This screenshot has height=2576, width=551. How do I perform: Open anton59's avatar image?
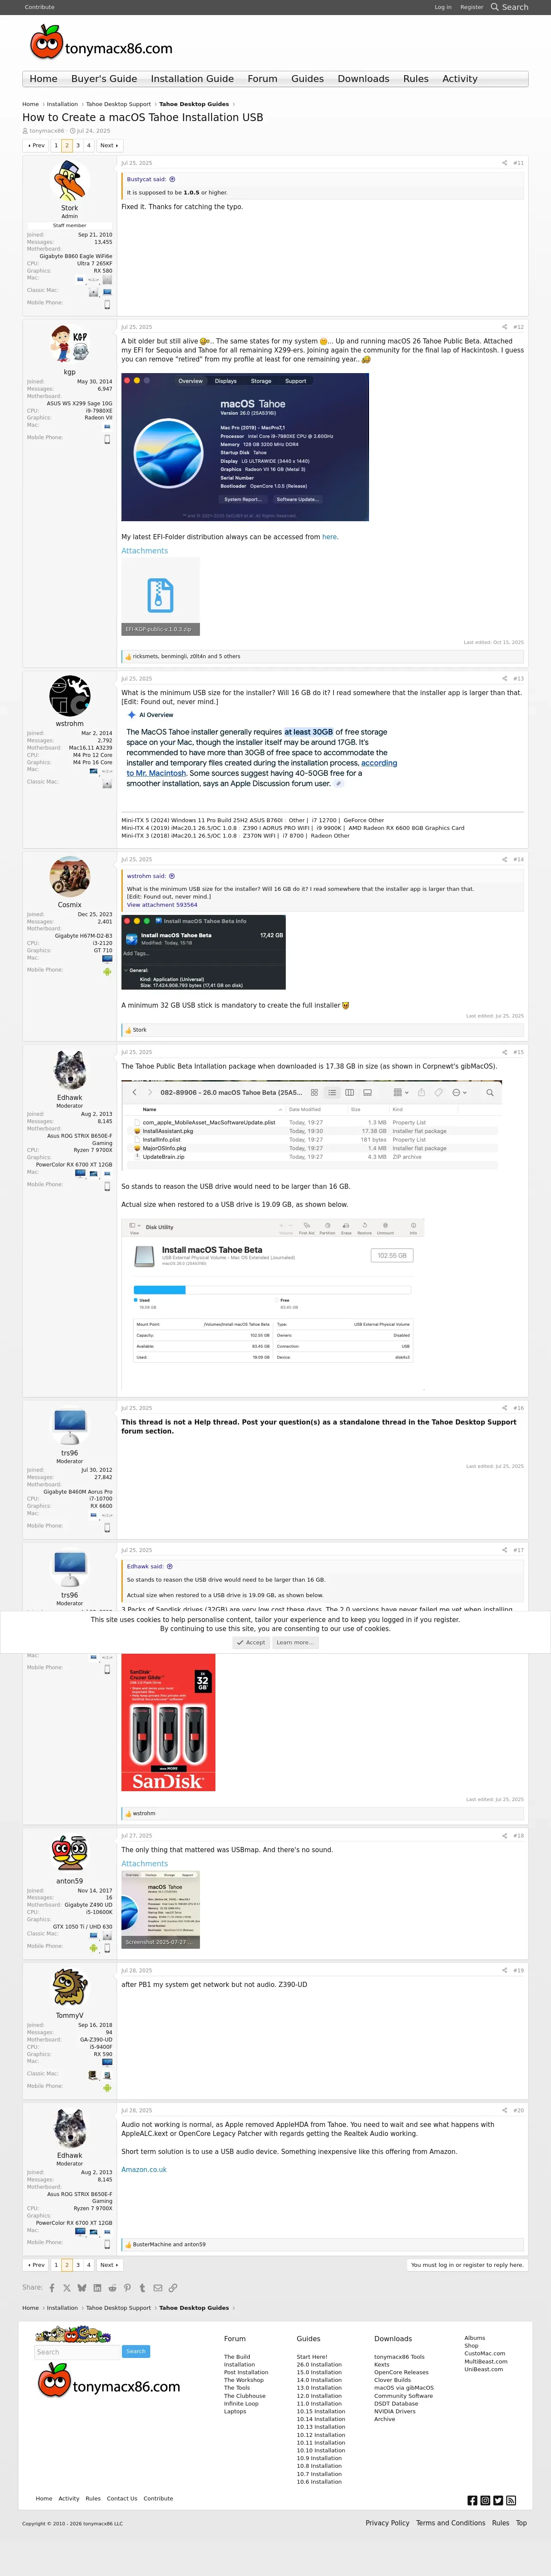coord(69,1854)
